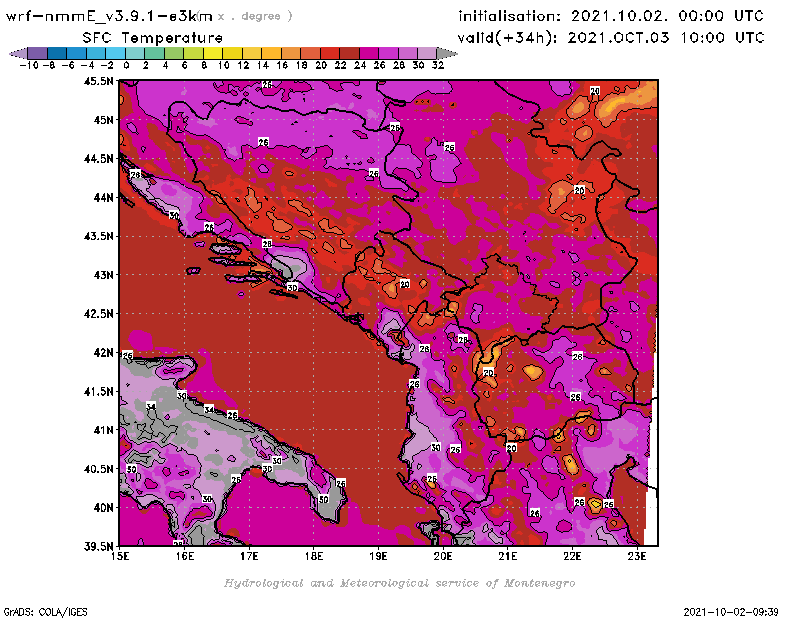Click the red 20 to 22 legend swatch
The image size is (800, 618).
(x=330, y=53)
